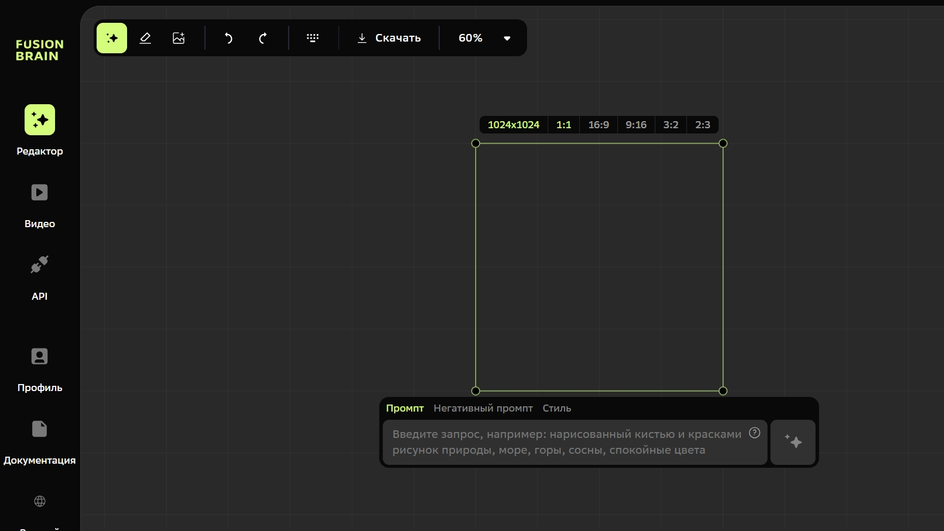Select the 16:9 aspect ratio
The width and height of the screenshot is (944, 531).
(598, 125)
